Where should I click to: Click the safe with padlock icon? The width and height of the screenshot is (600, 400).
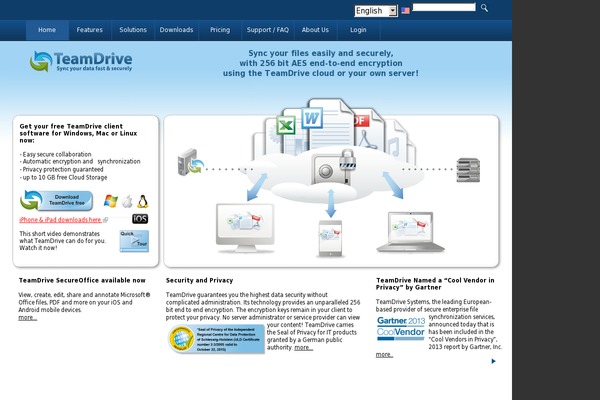334,167
